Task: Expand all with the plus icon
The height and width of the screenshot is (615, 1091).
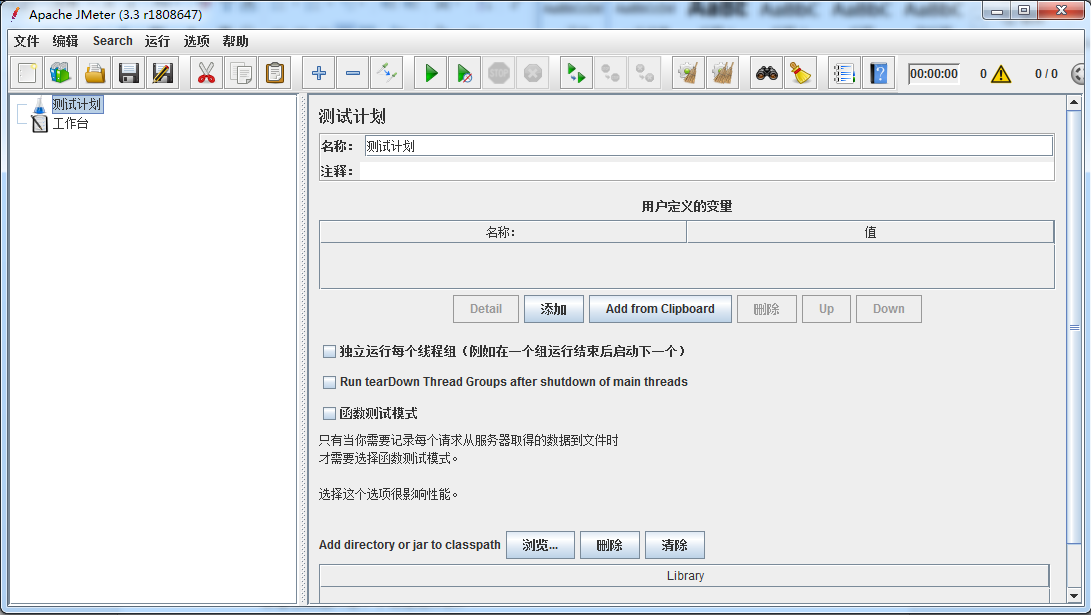Action: tap(319, 72)
